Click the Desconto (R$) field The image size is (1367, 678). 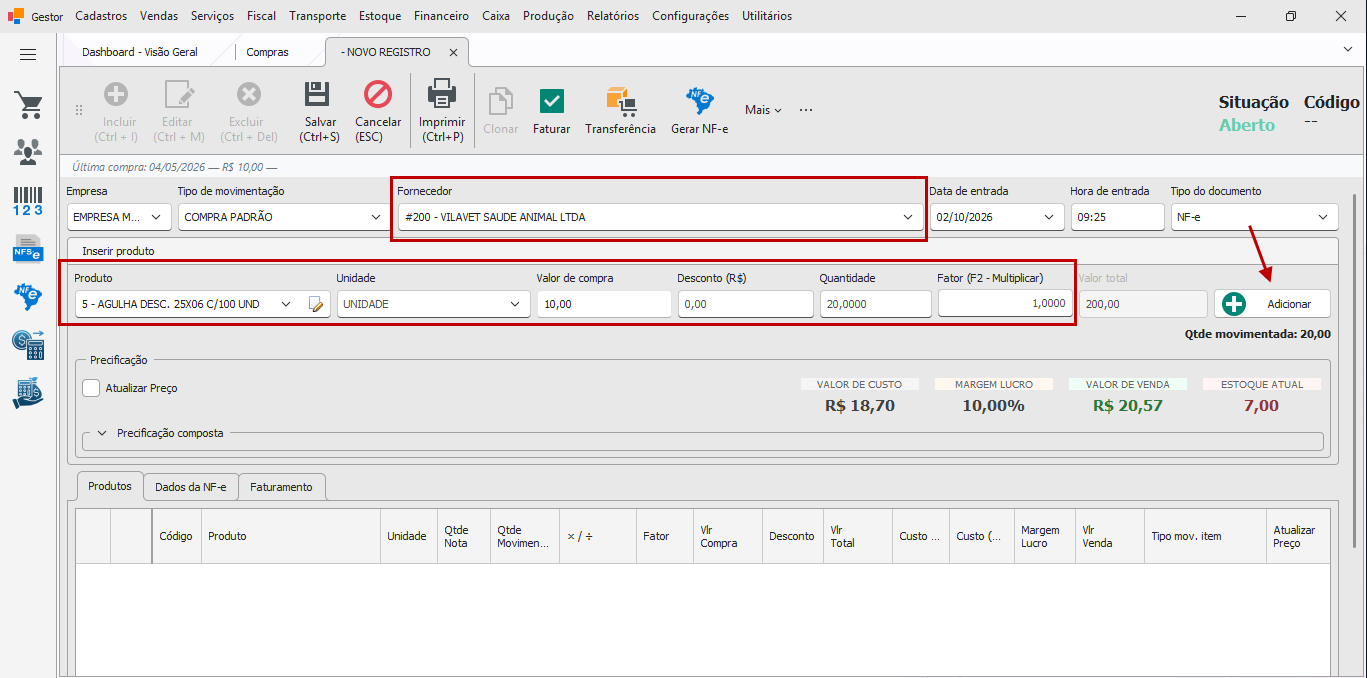[x=745, y=304]
